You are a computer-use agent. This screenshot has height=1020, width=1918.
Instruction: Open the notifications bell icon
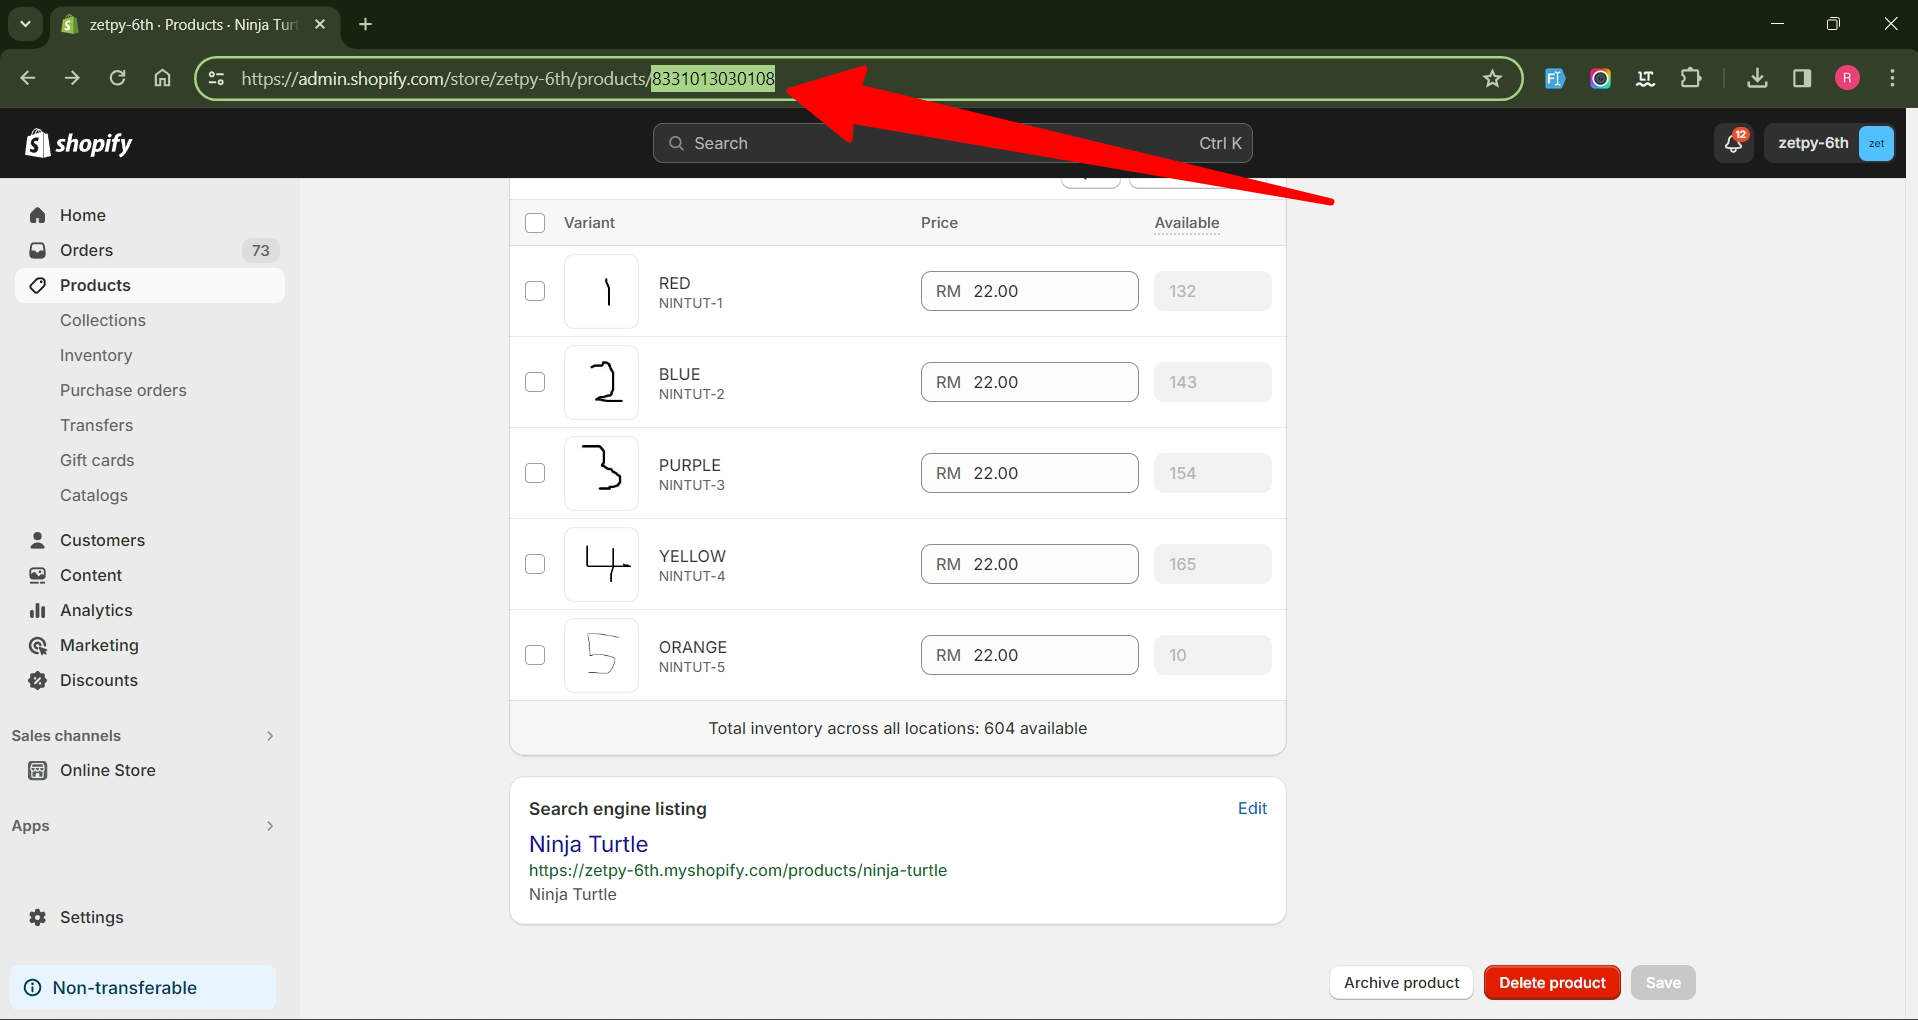pyautogui.click(x=1734, y=143)
